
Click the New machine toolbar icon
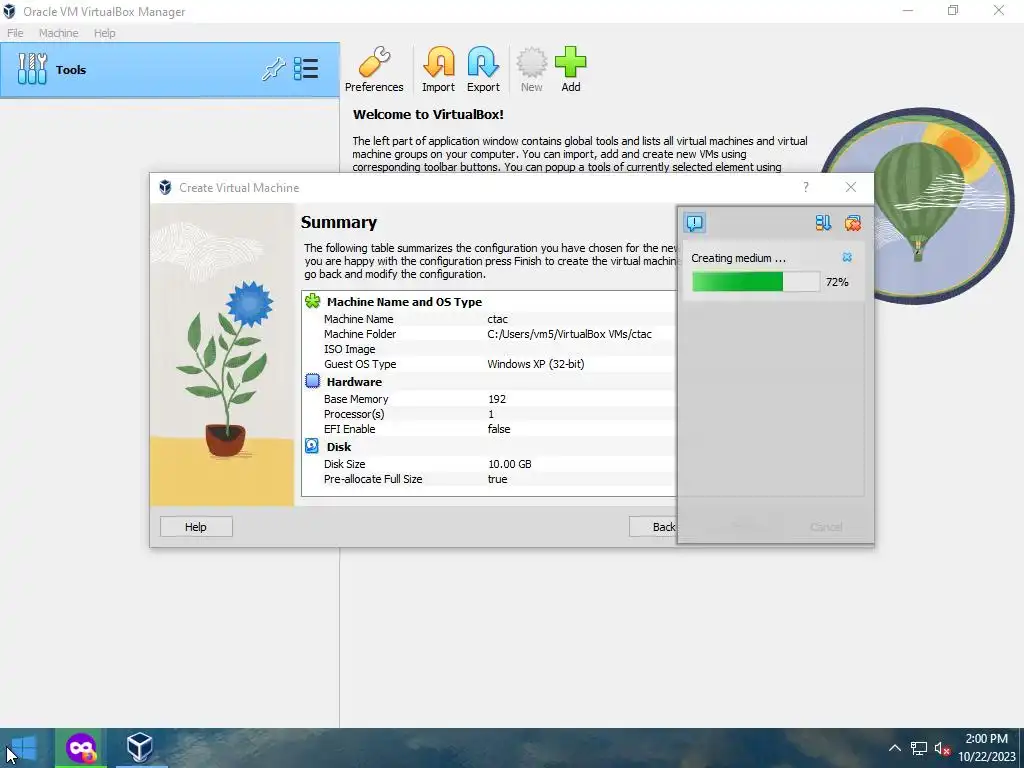click(x=532, y=70)
